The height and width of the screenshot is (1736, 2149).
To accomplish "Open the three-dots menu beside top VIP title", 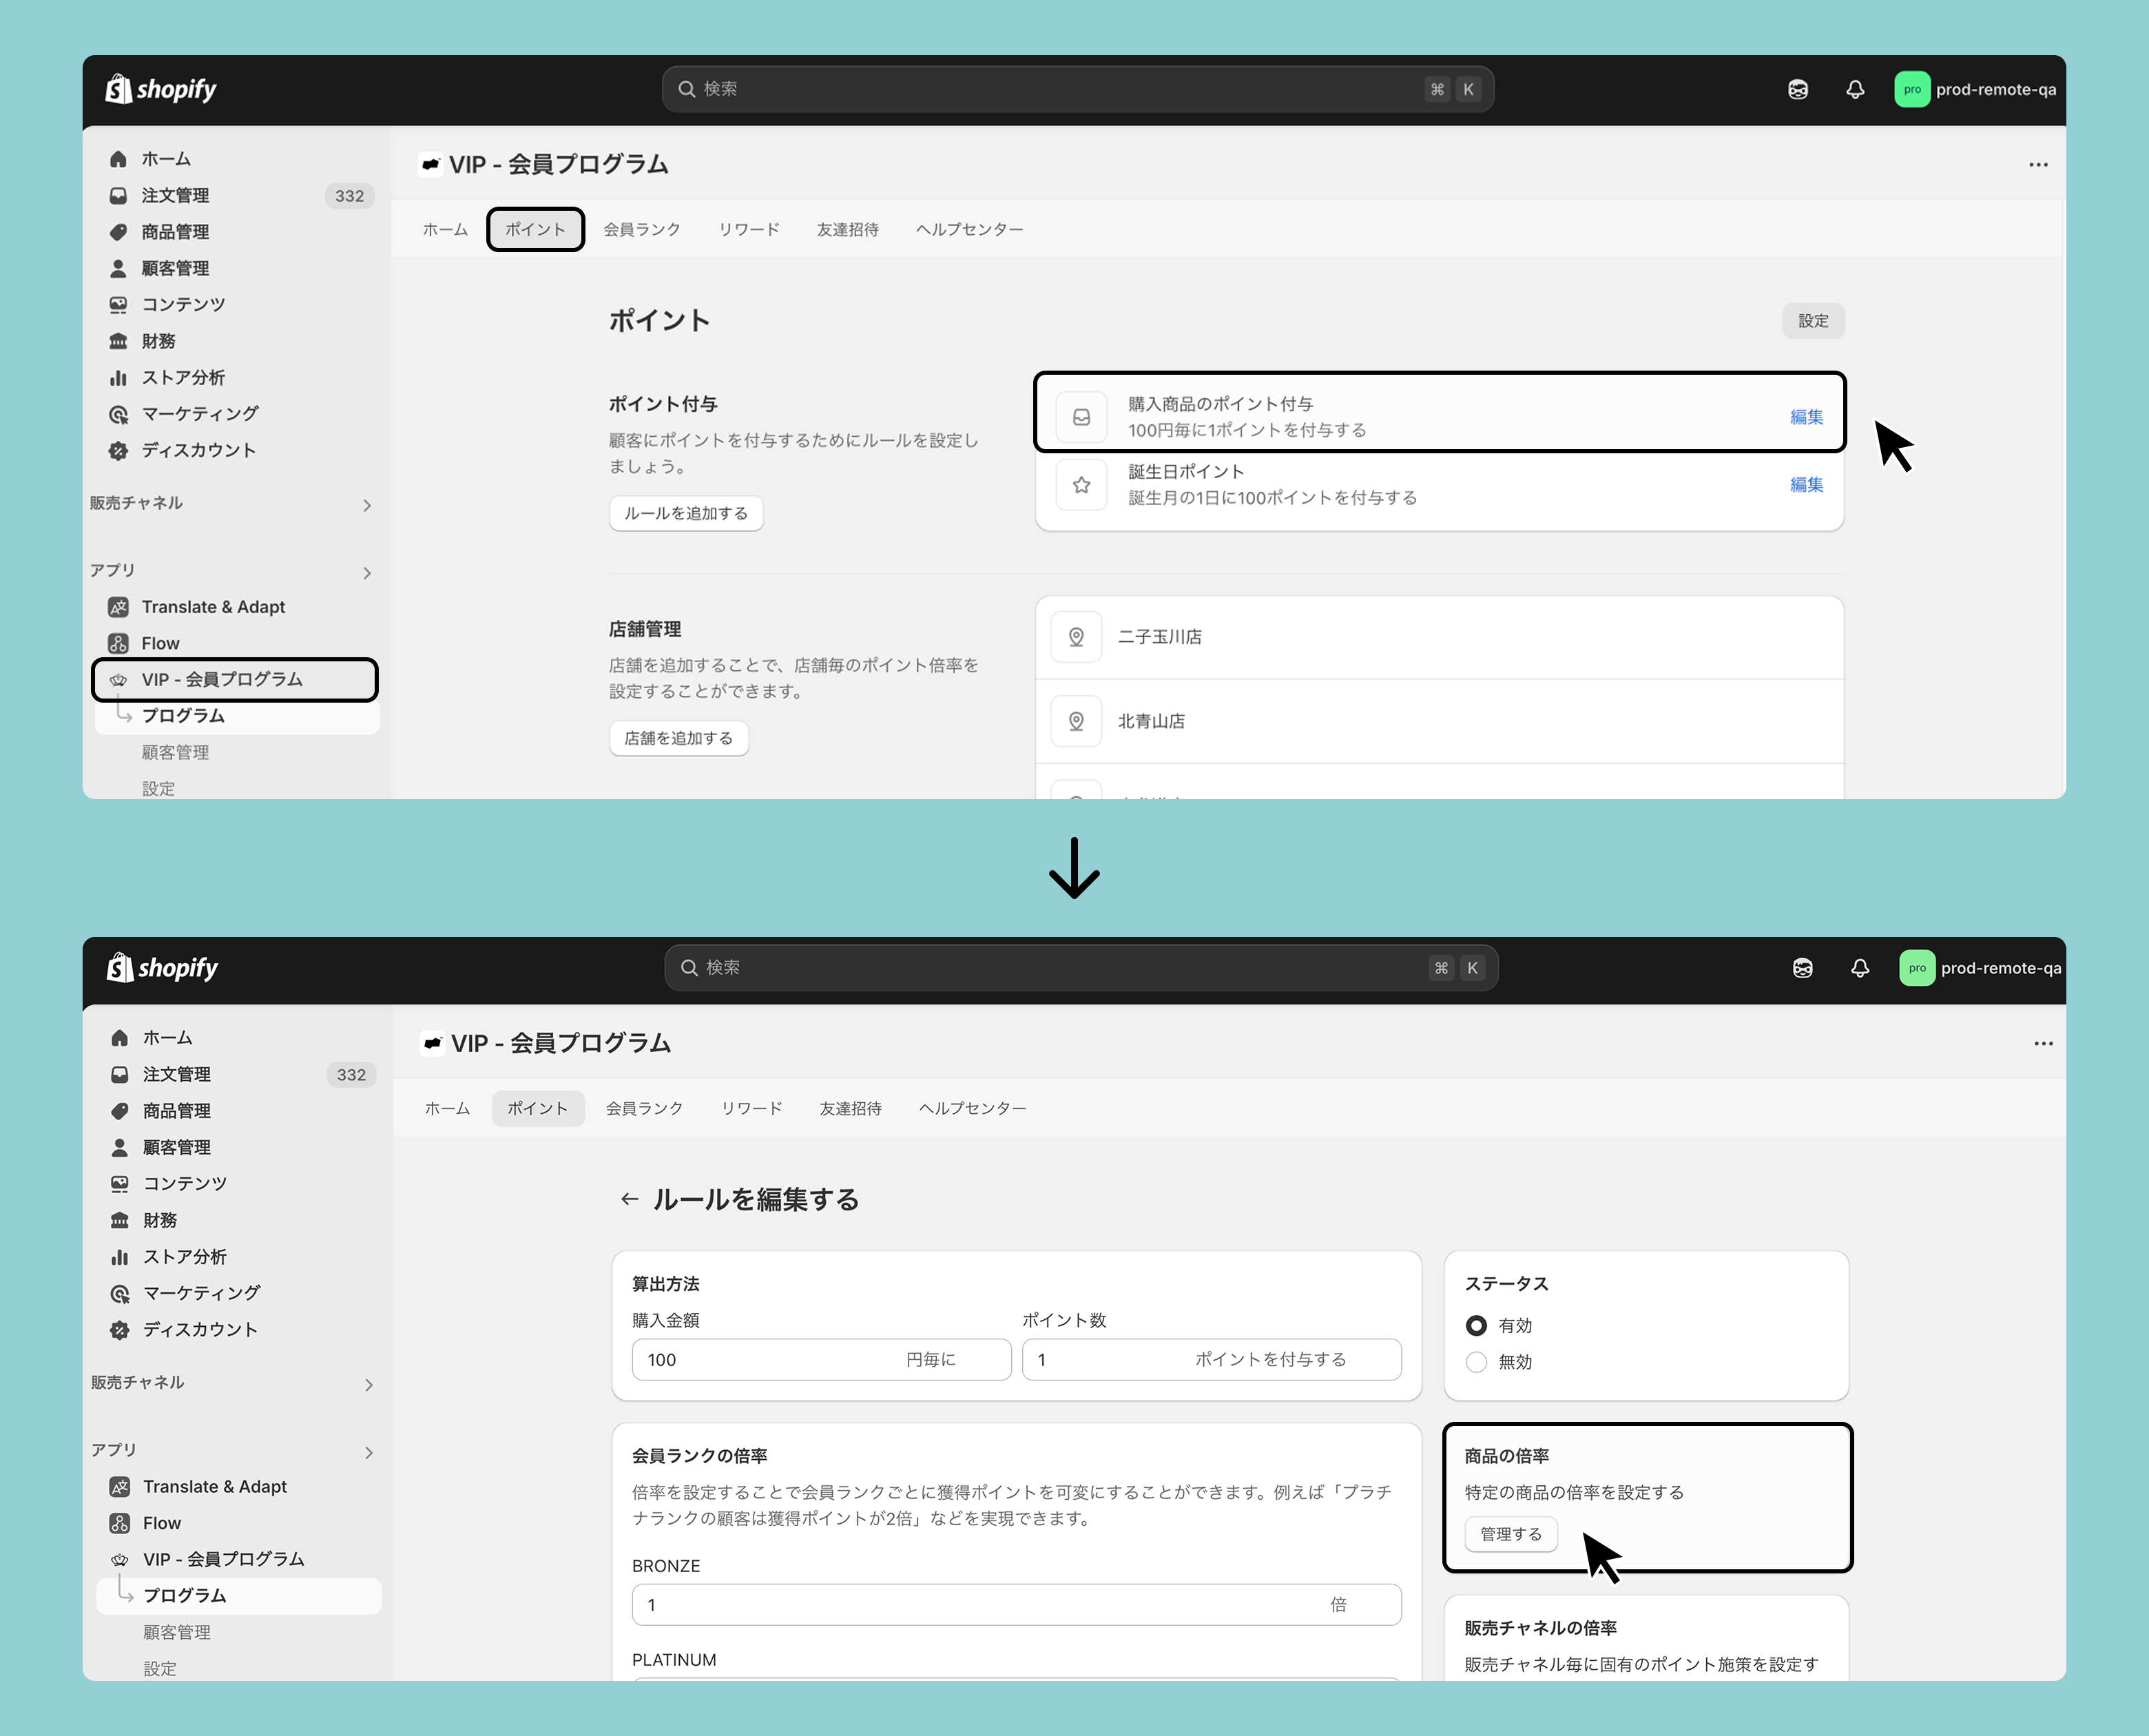I will point(2038,165).
